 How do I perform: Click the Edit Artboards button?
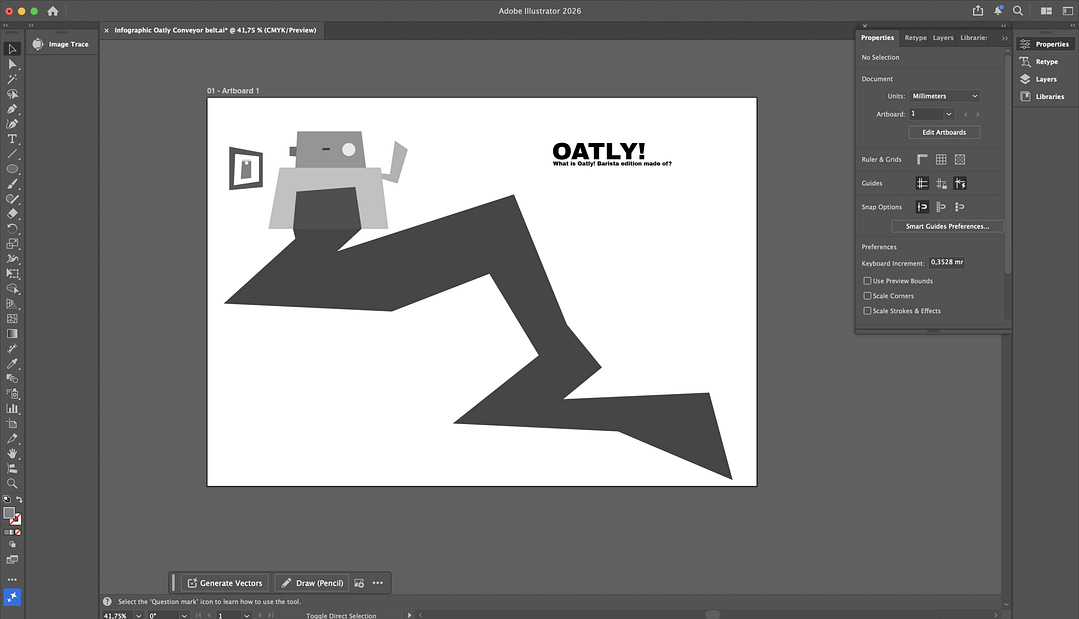(x=943, y=132)
